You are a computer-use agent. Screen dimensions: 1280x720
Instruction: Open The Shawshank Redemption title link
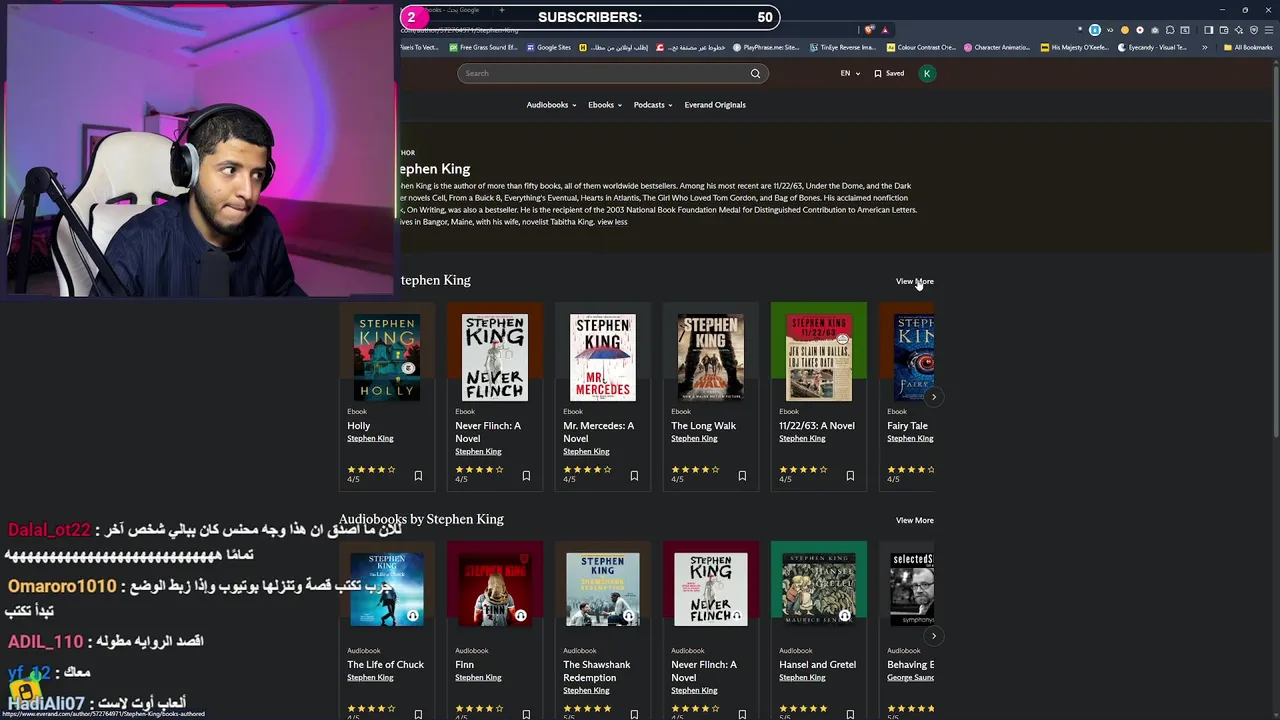pos(596,671)
